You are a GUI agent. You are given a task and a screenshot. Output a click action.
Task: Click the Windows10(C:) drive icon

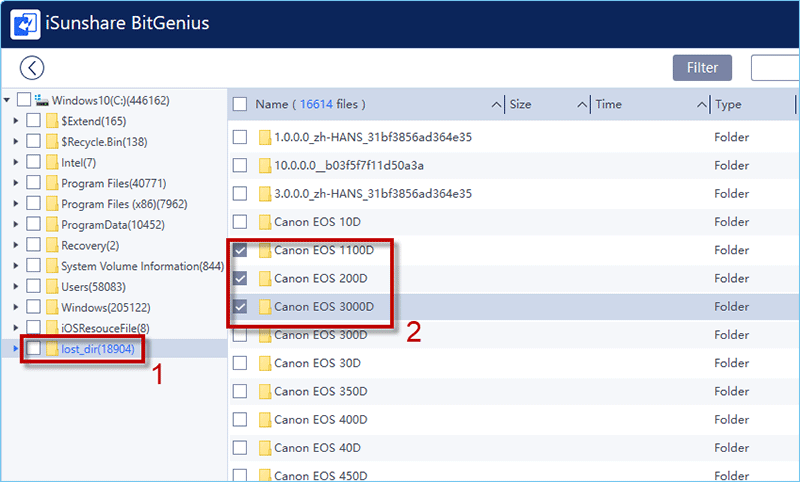coord(42,100)
